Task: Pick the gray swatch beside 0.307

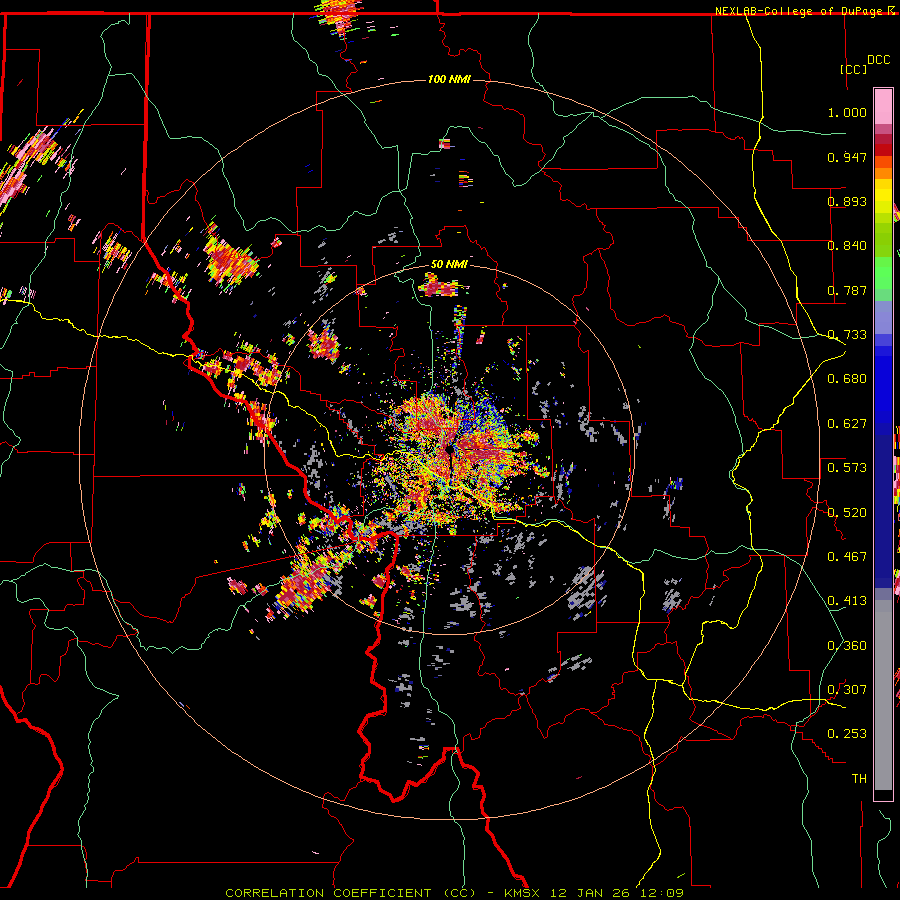Action: pos(883,695)
